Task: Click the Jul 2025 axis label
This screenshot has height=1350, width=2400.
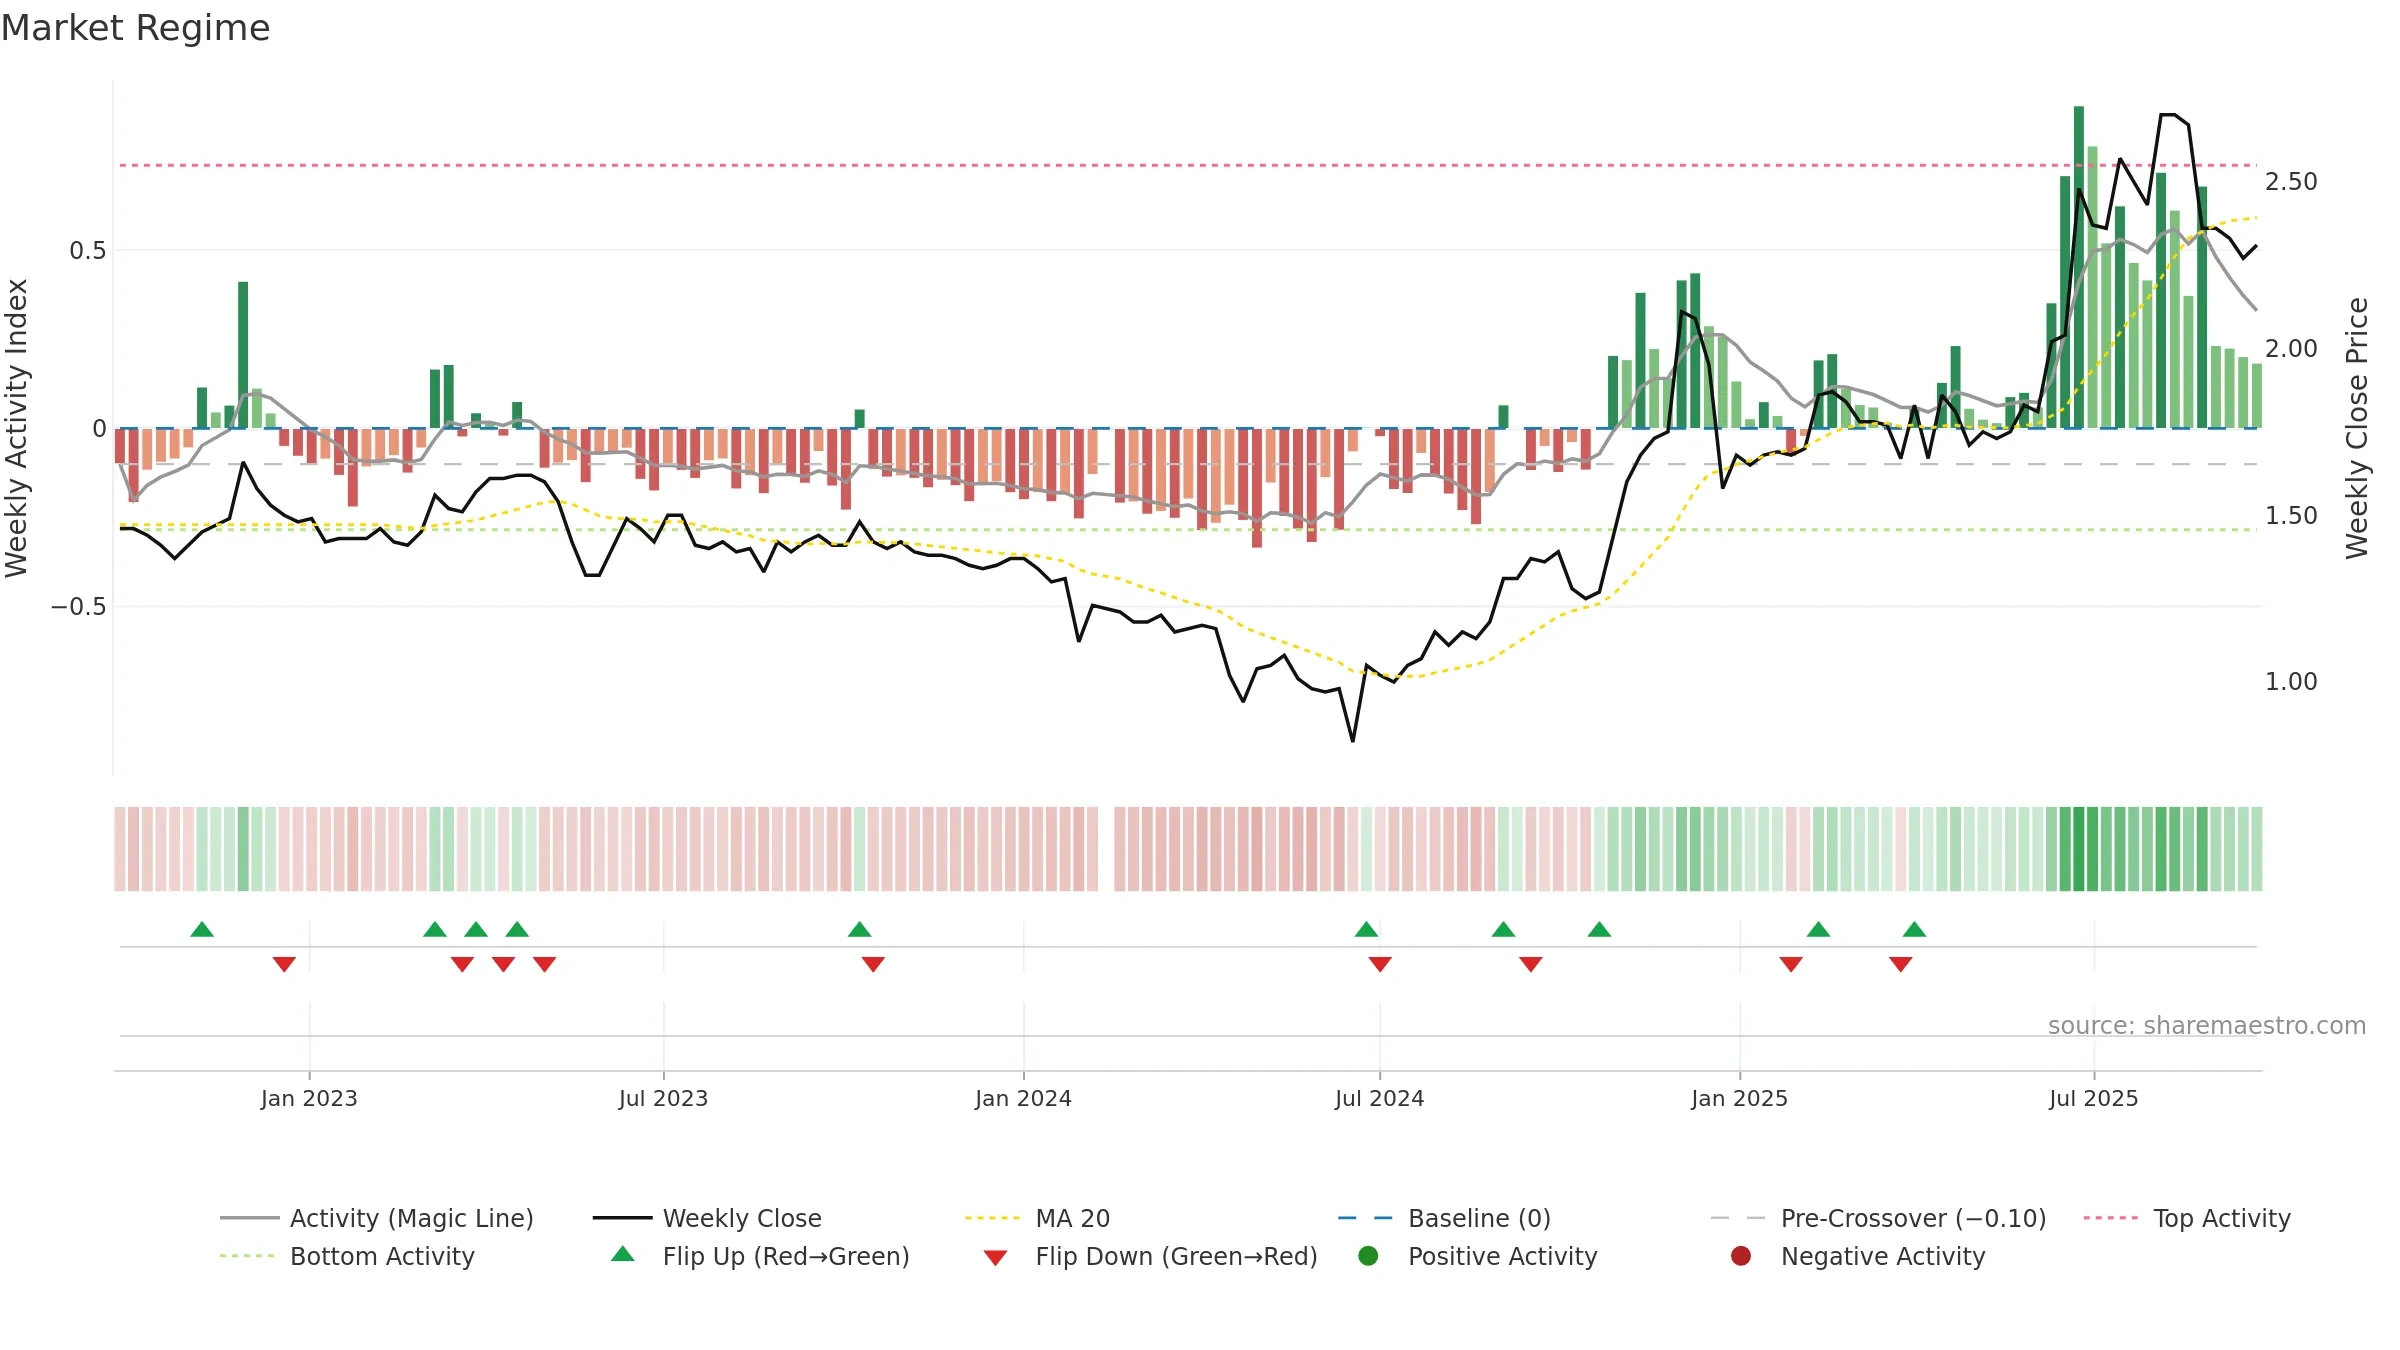Action: point(2093,1098)
